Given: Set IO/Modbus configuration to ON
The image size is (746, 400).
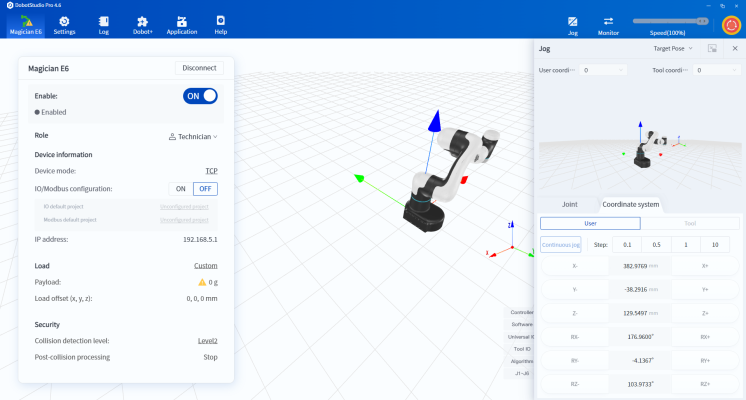Looking at the screenshot, I should (x=181, y=189).
